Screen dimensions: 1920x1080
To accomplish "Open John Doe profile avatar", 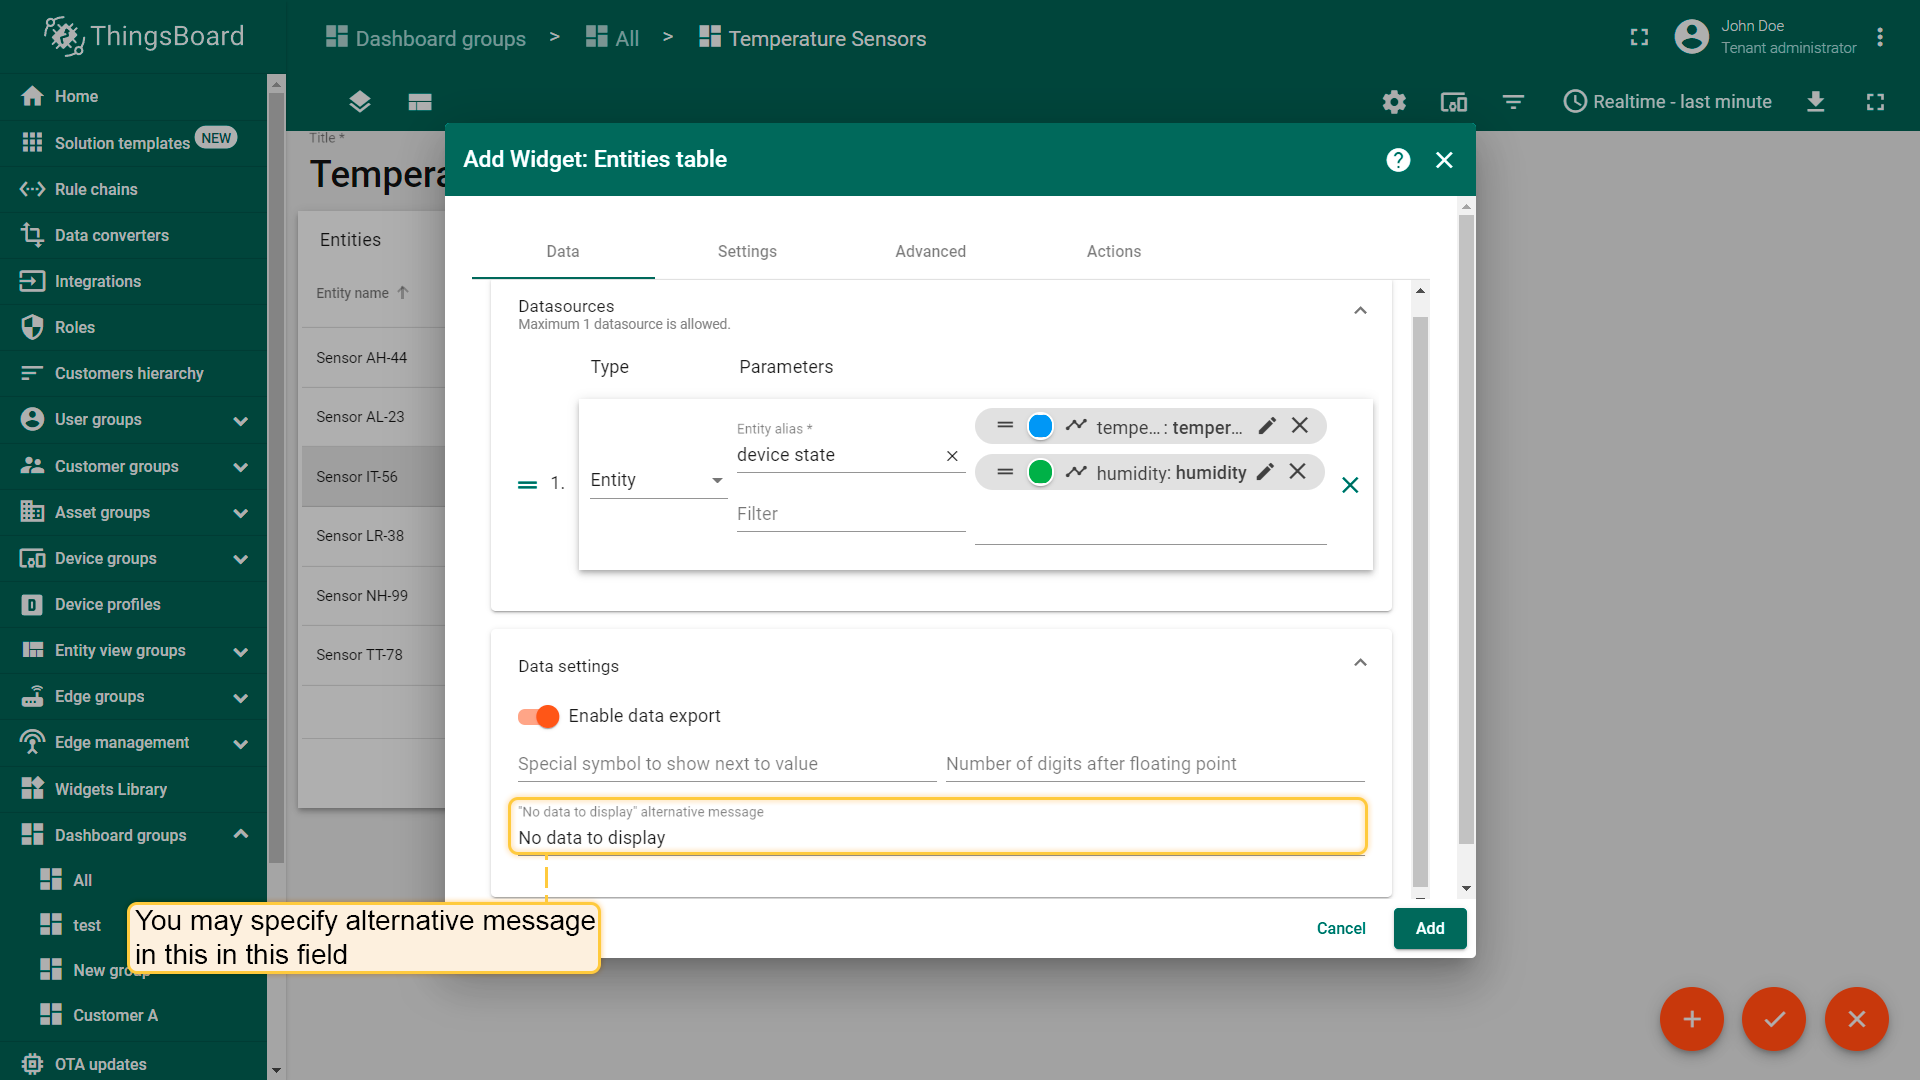I will point(1691,37).
